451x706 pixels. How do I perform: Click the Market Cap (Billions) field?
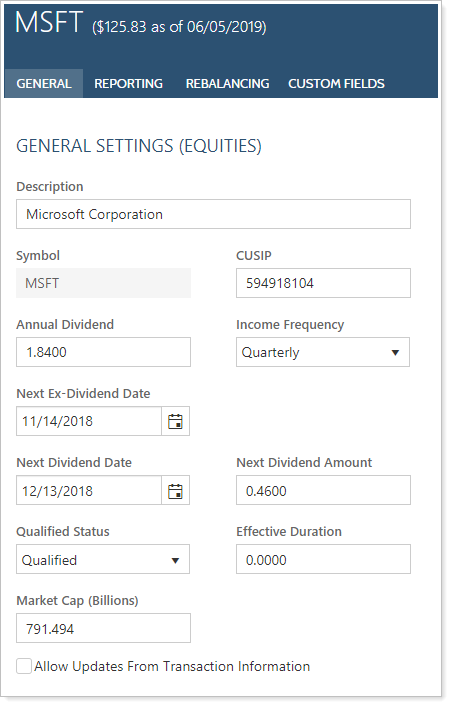click(x=104, y=628)
